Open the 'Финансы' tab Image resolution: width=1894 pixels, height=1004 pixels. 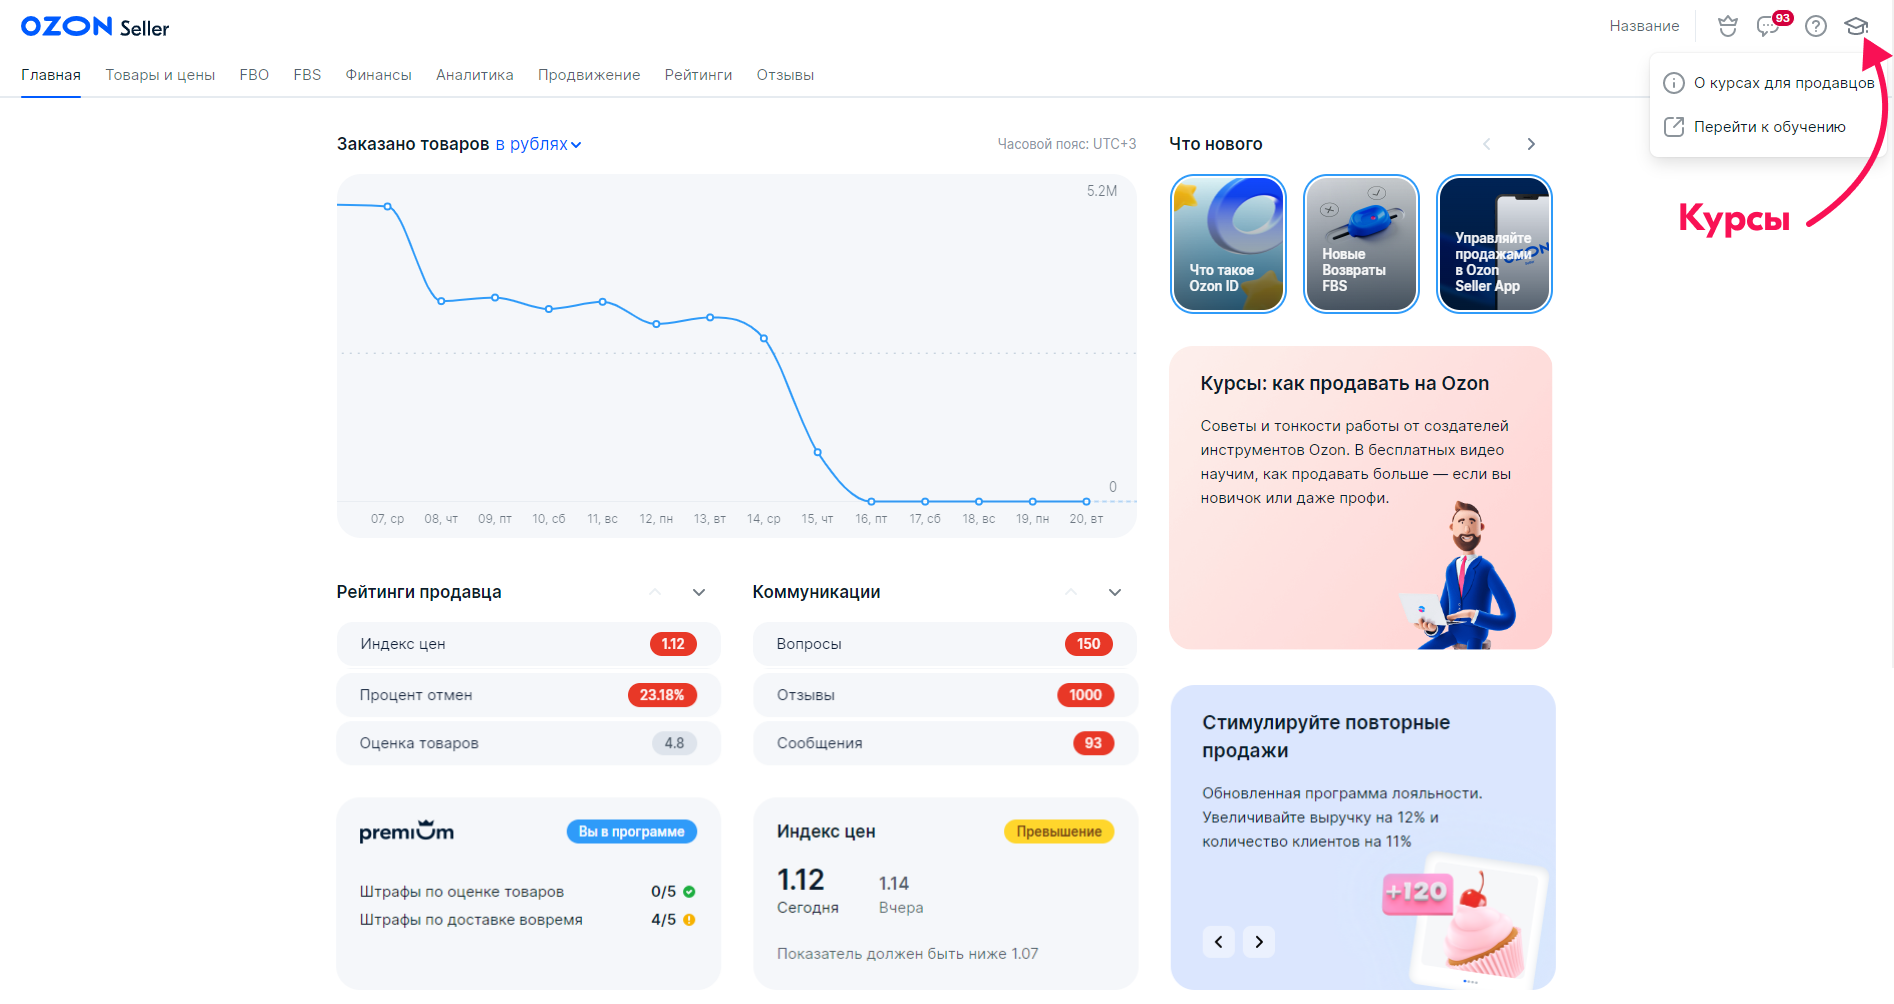tap(378, 75)
